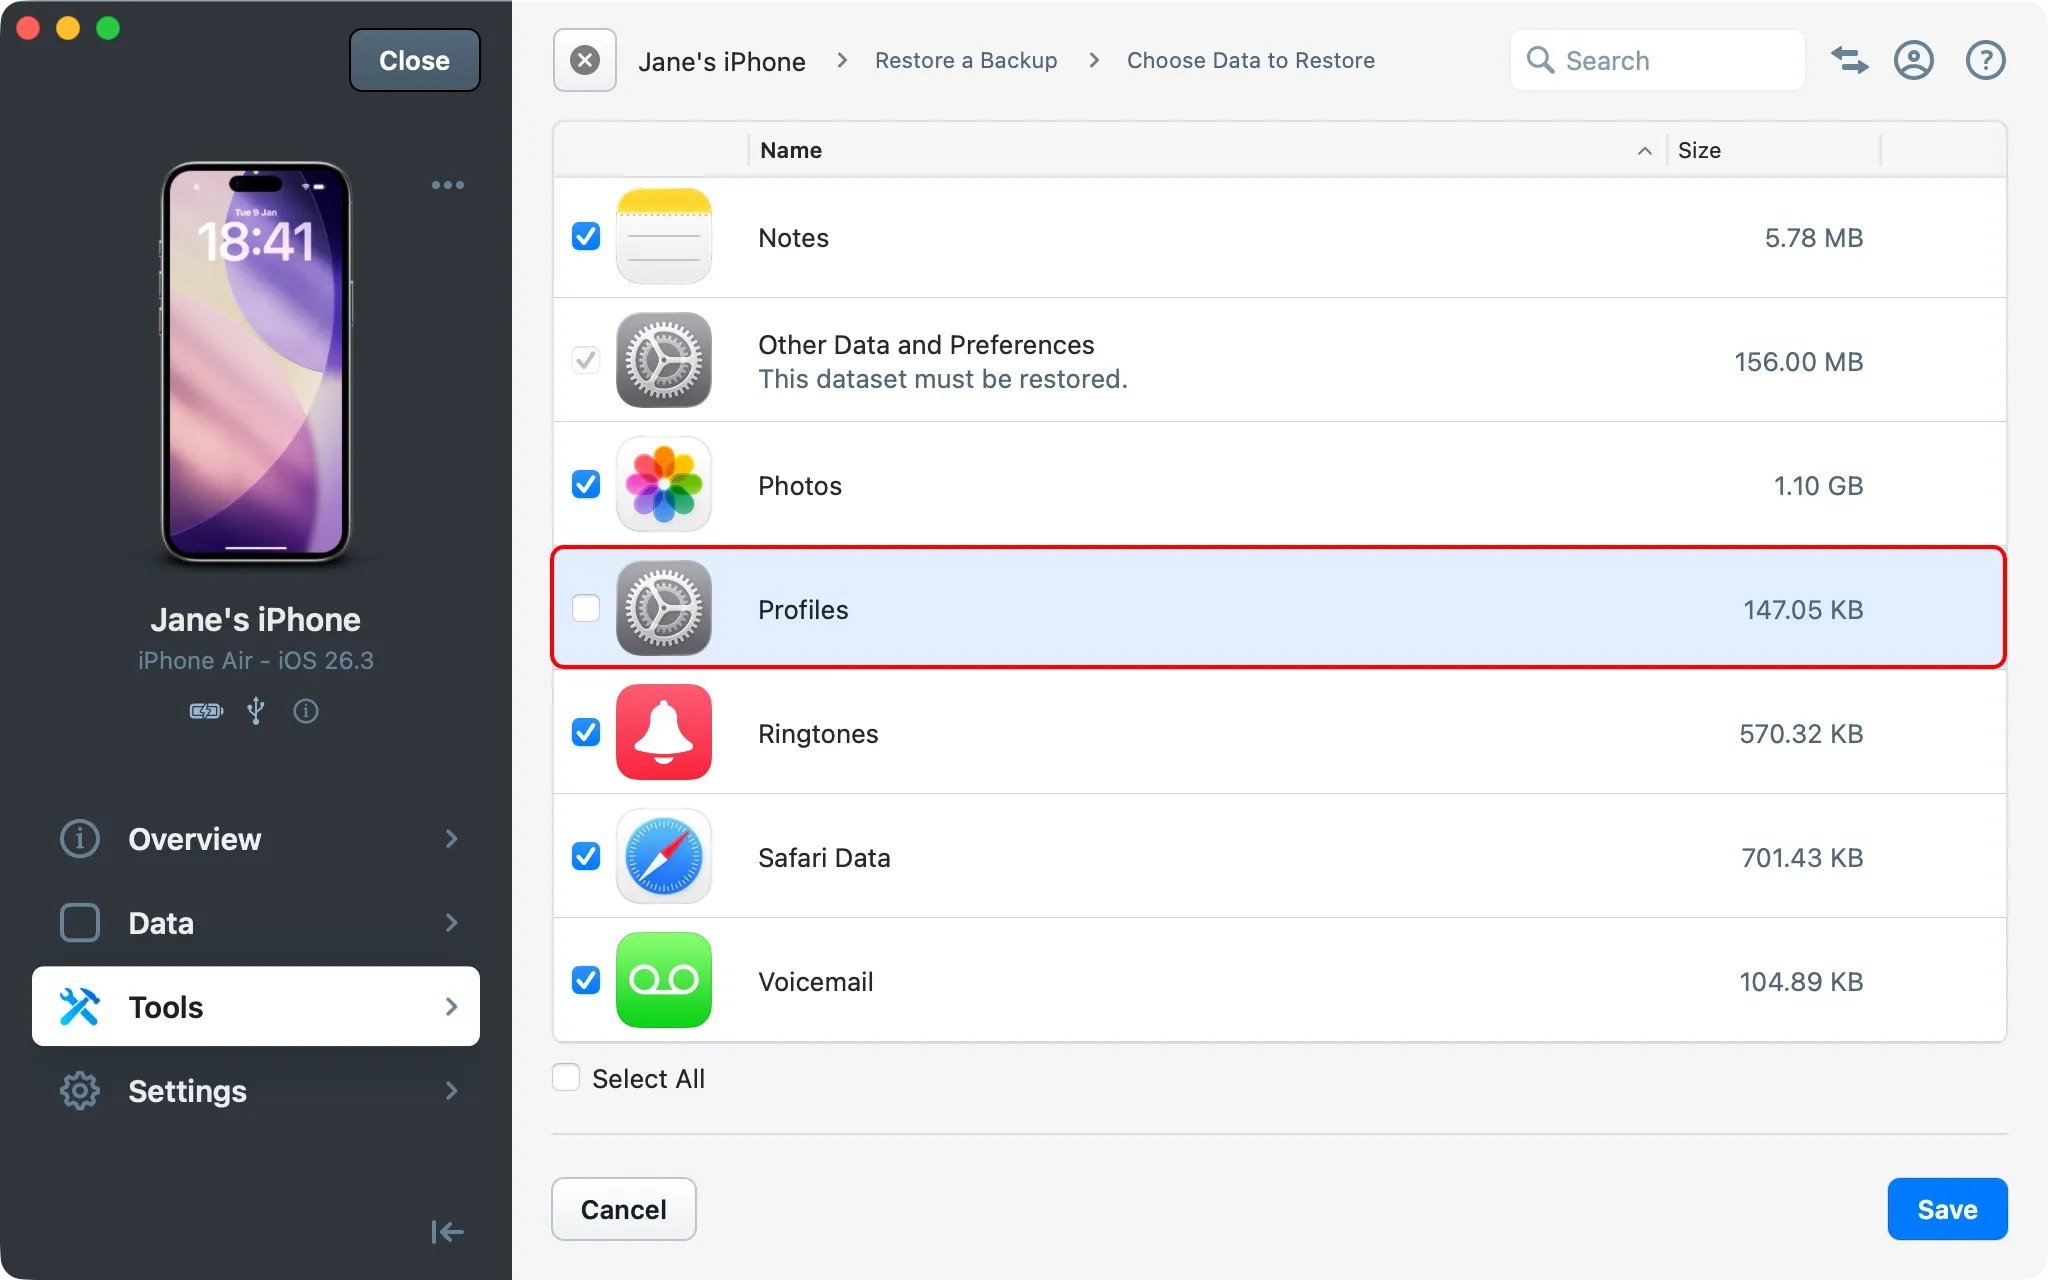Click the device info circle icon
The image size is (2048, 1280).
[306, 711]
